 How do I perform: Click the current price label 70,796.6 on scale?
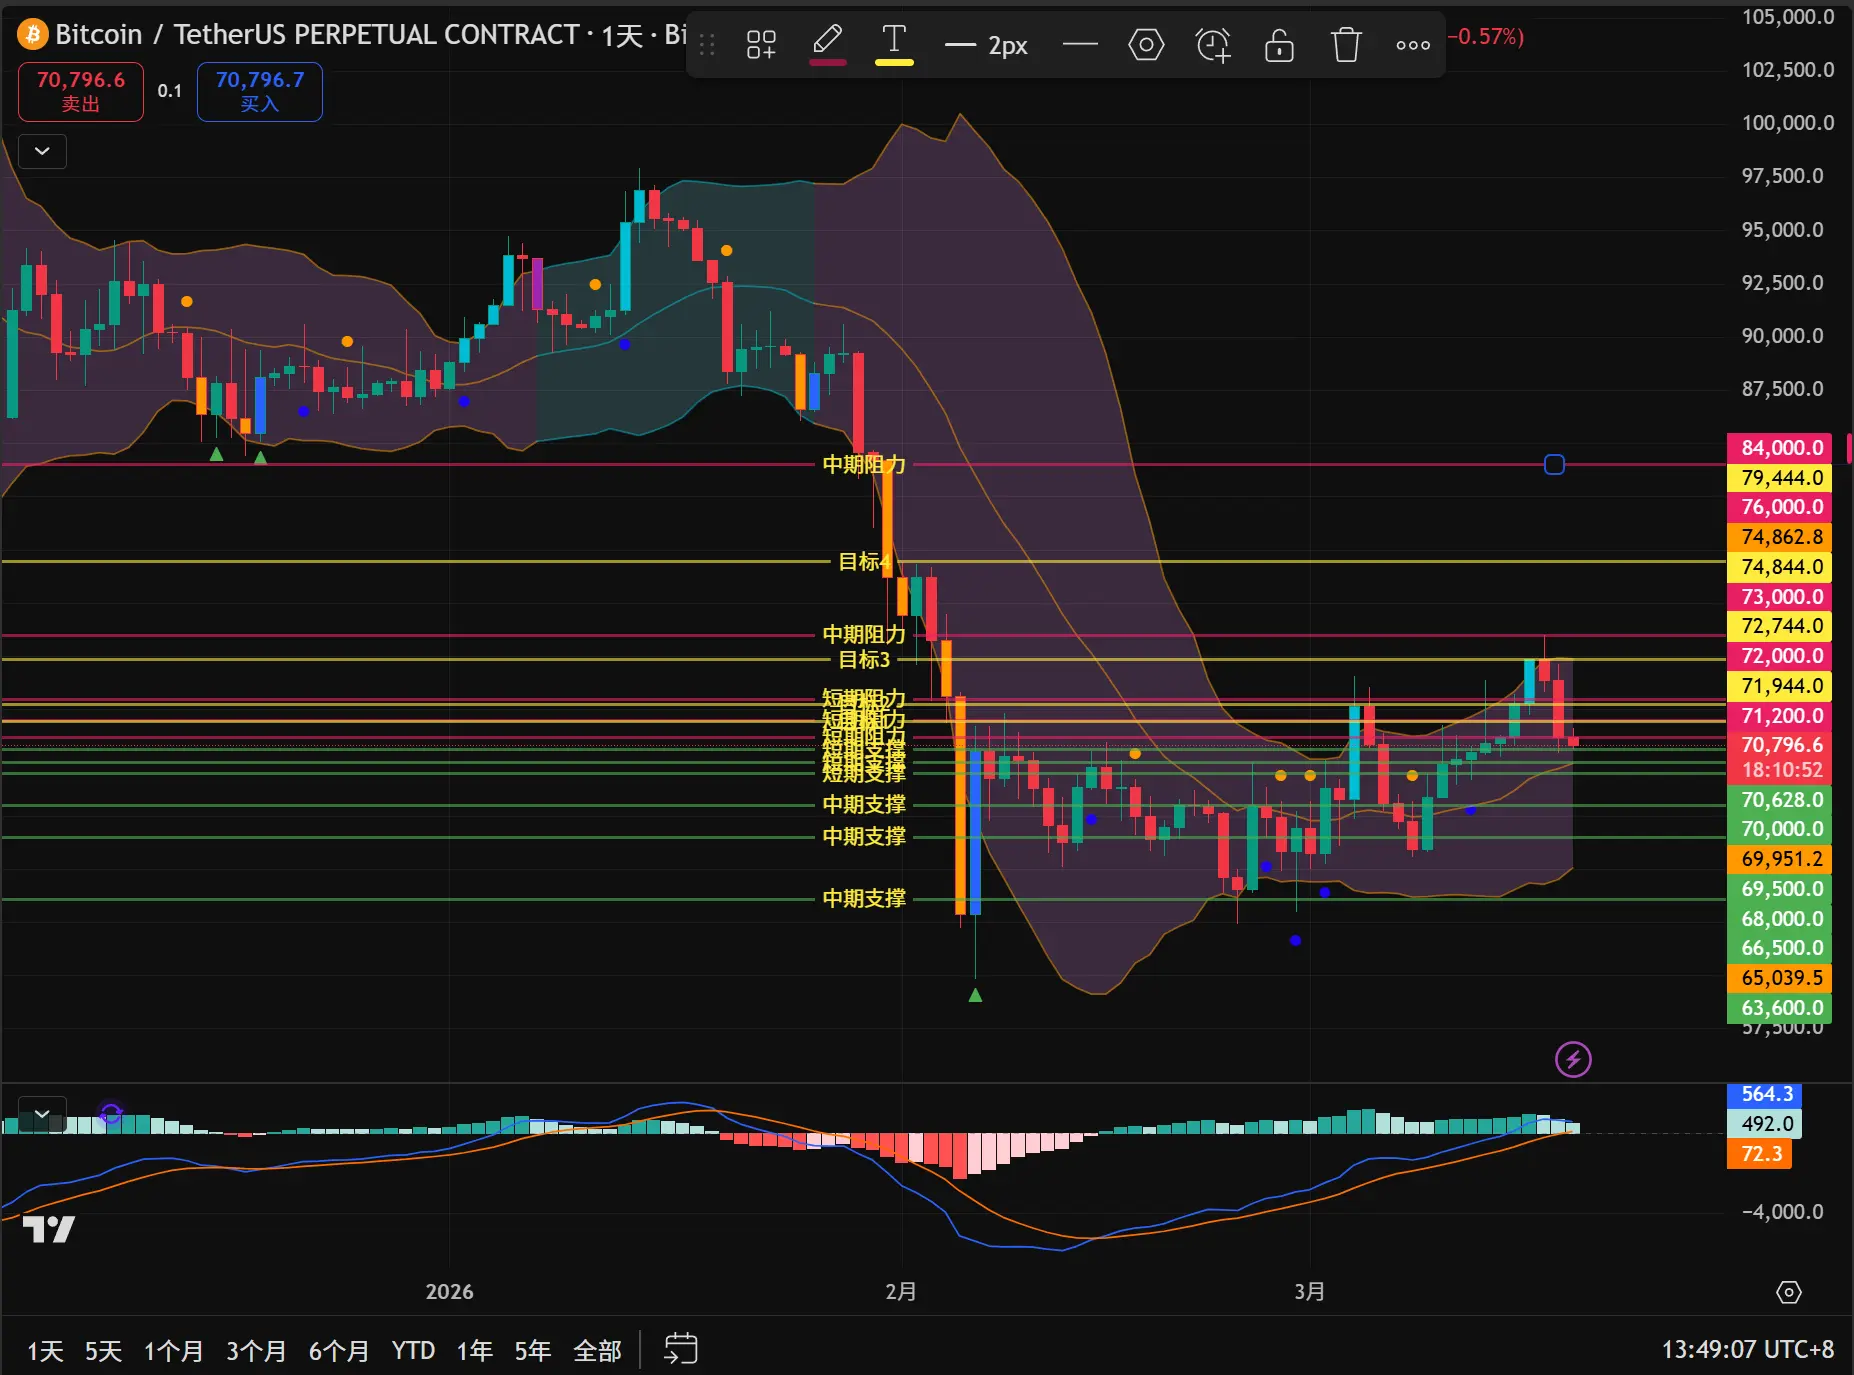pyautogui.click(x=1781, y=745)
